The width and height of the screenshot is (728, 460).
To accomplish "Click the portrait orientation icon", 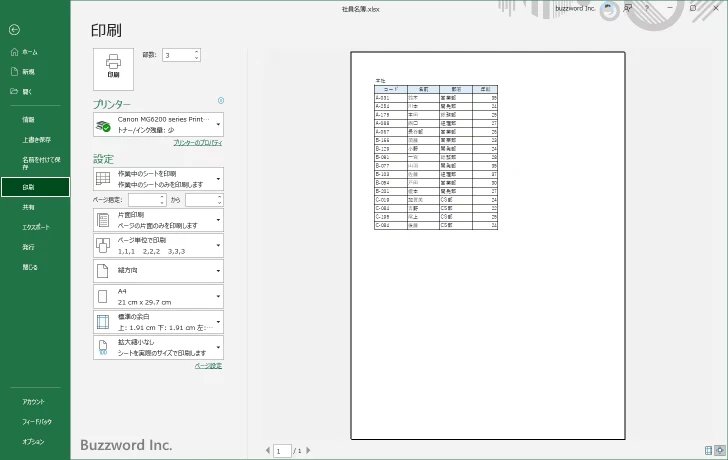I will pyautogui.click(x=103, y=271).
